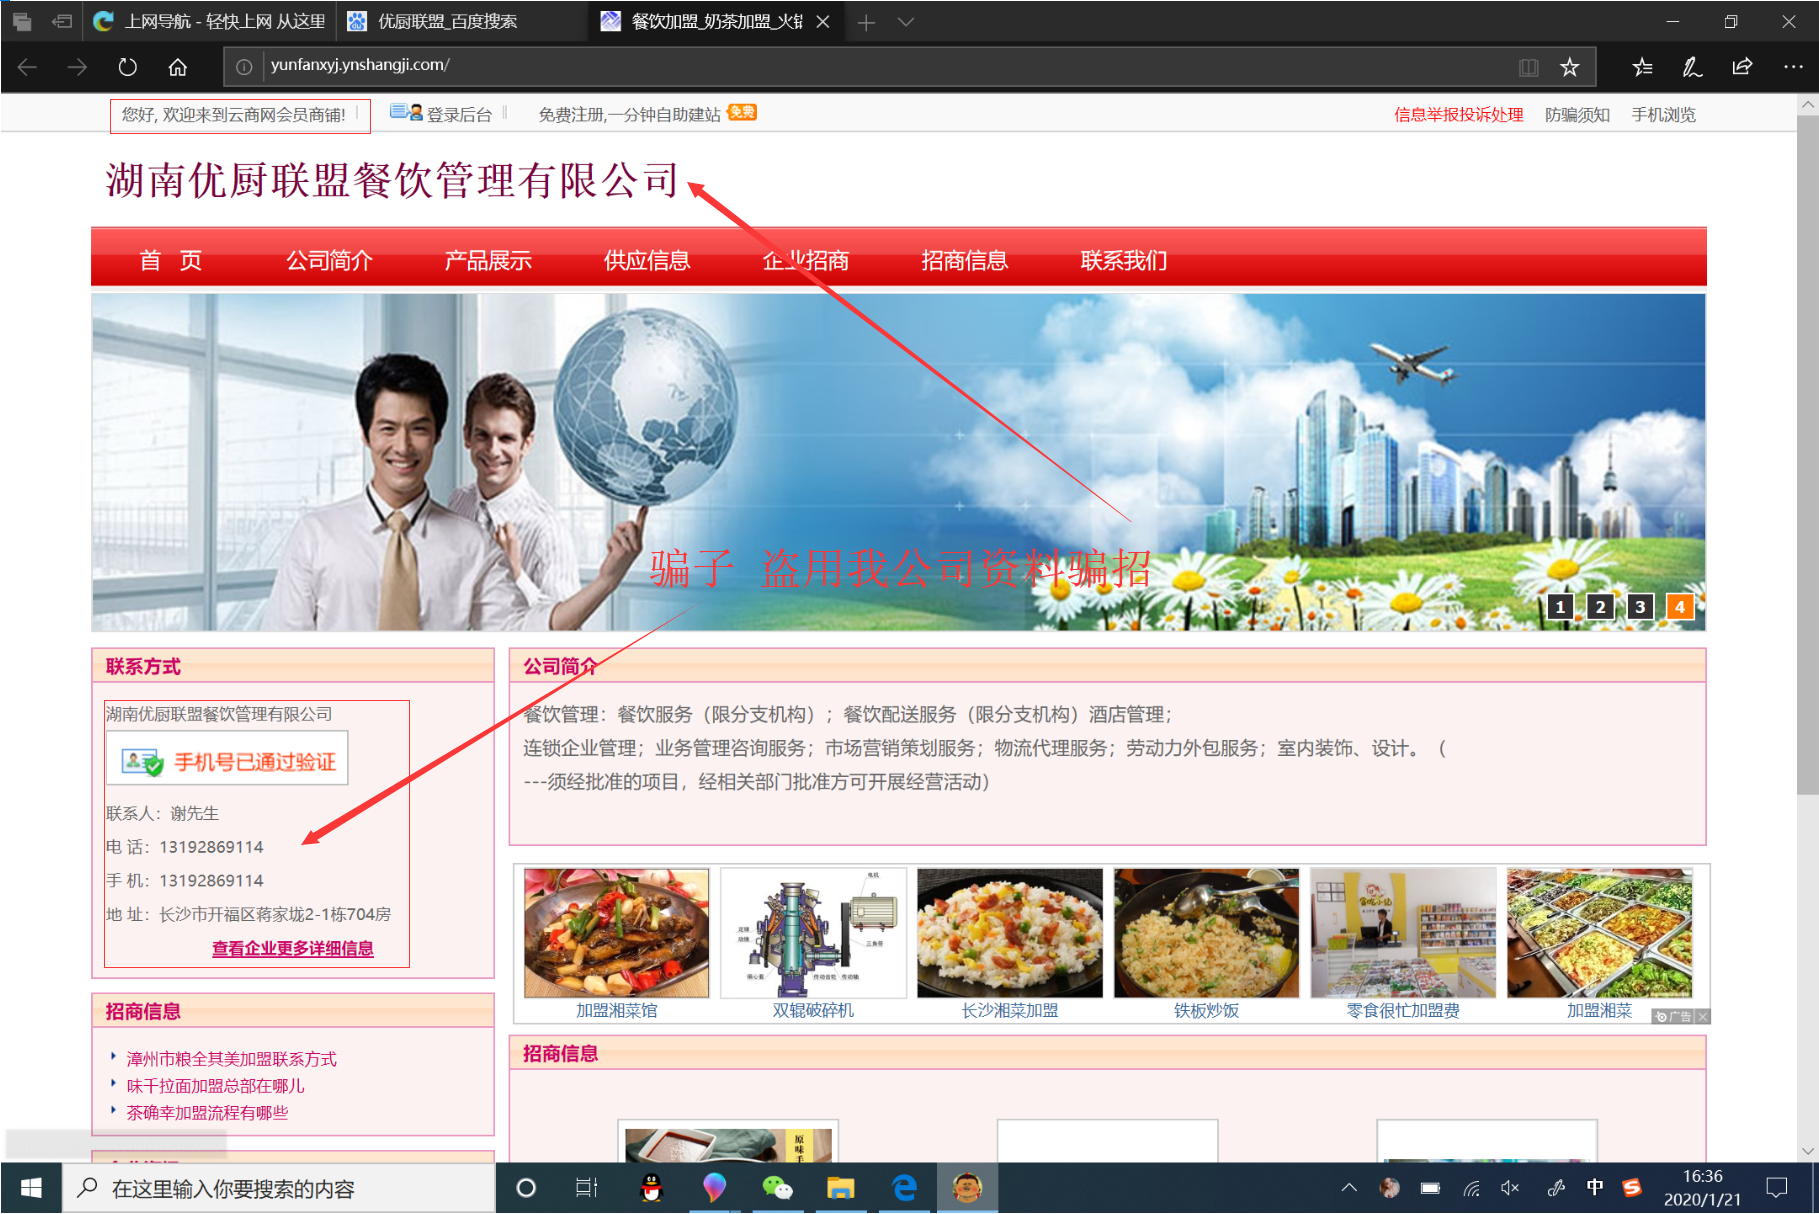
Task: Toggle Chinese input mode indicator
Action: pyautogui.click(x=1594, y=1187)
